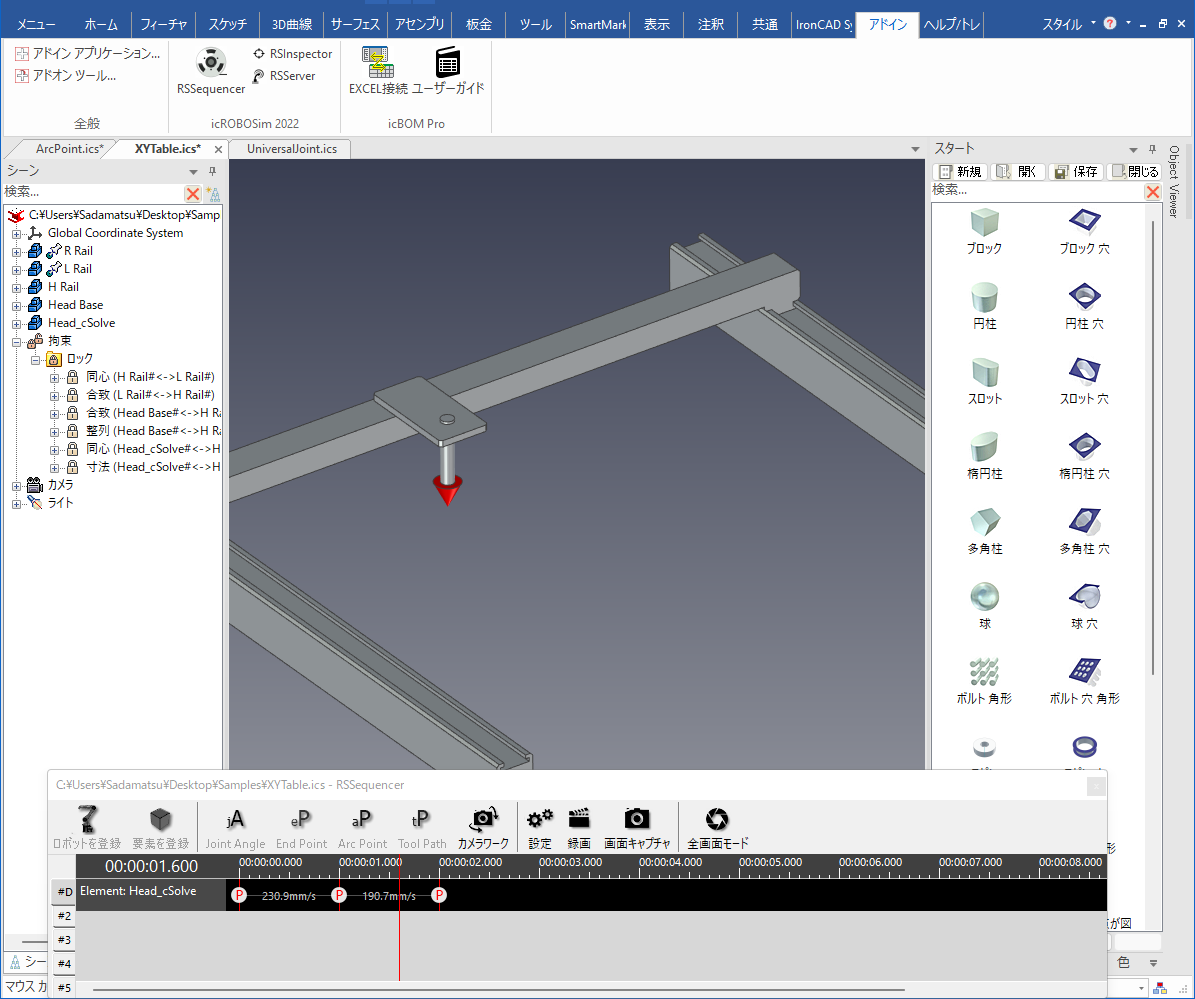The width and height of the screenshot is (1195, 999).
Task: Open the ユーザーガイド icon
Action: (448, 71)
